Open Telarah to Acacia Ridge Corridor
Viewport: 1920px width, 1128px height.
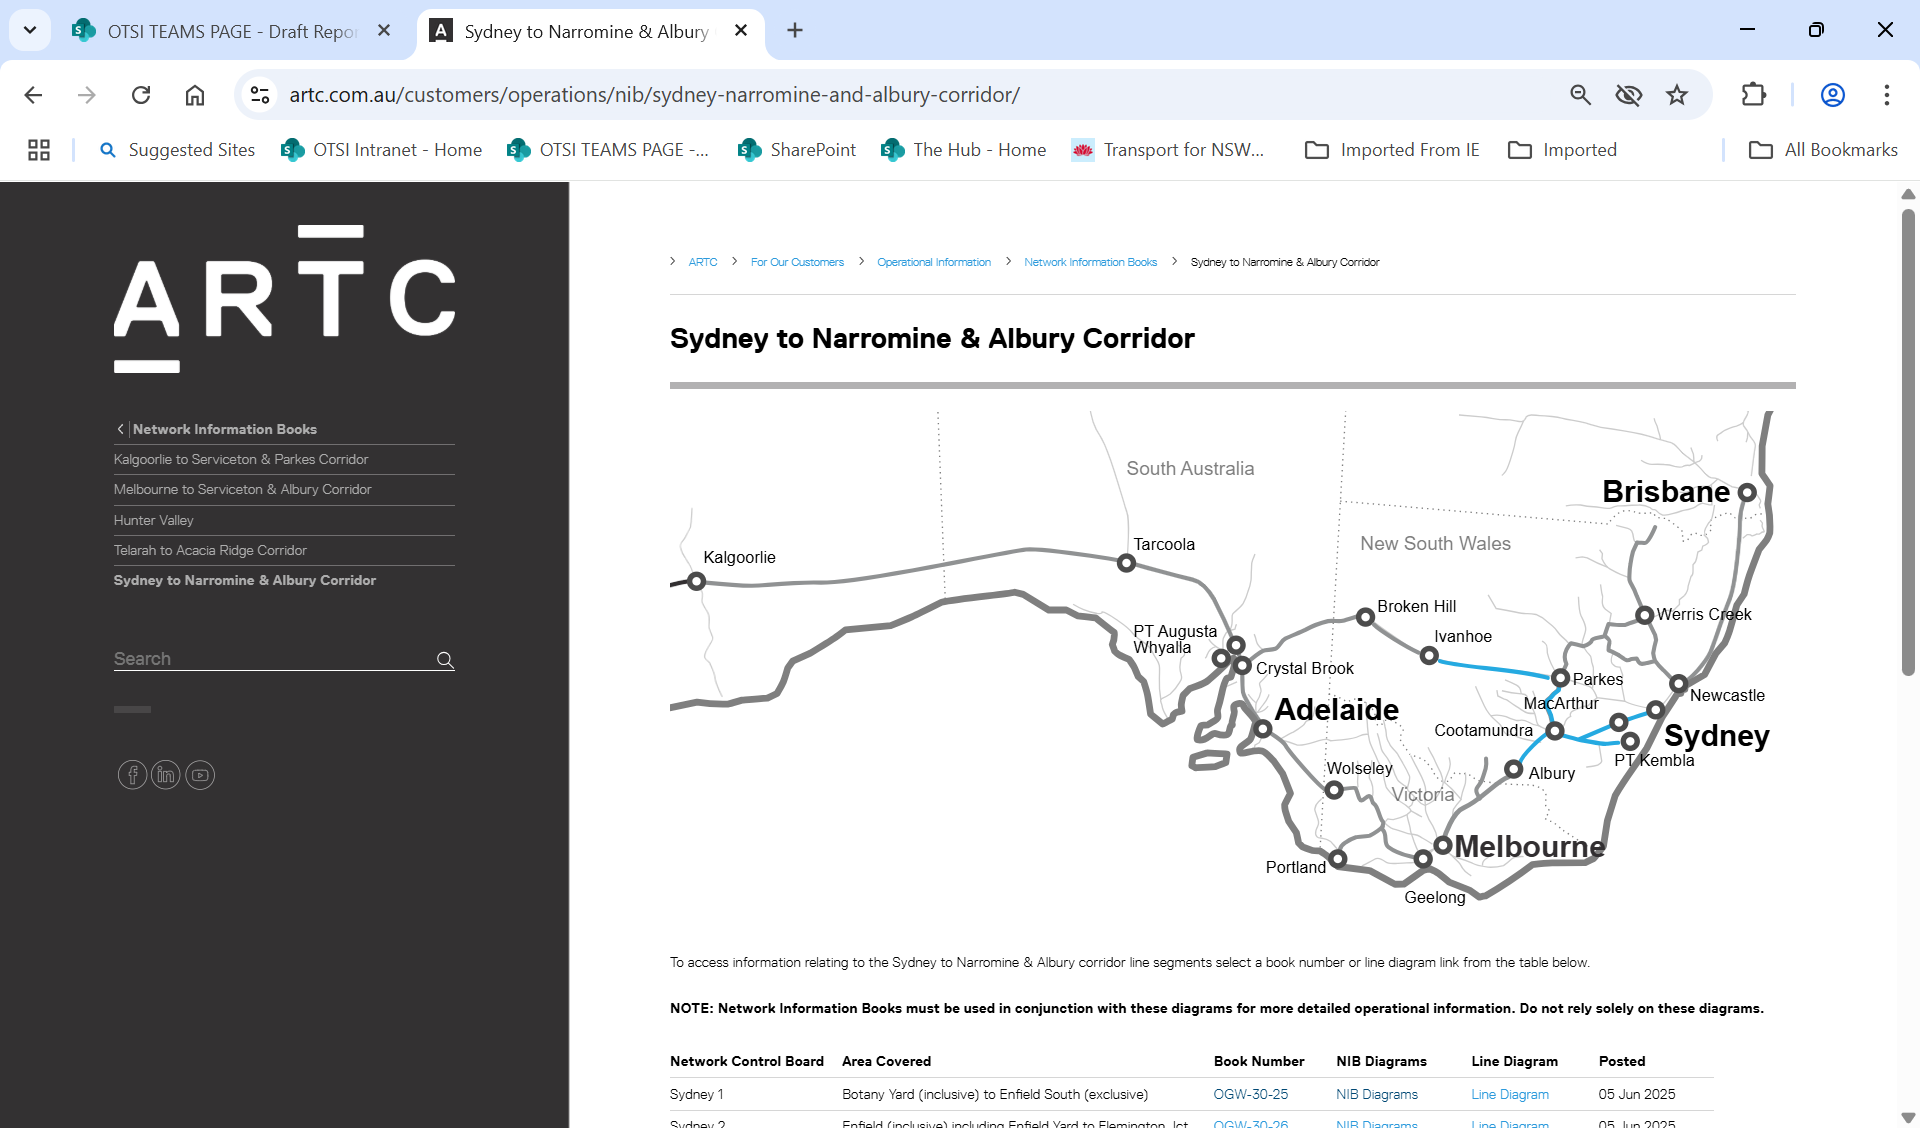(x=210, y=550)
